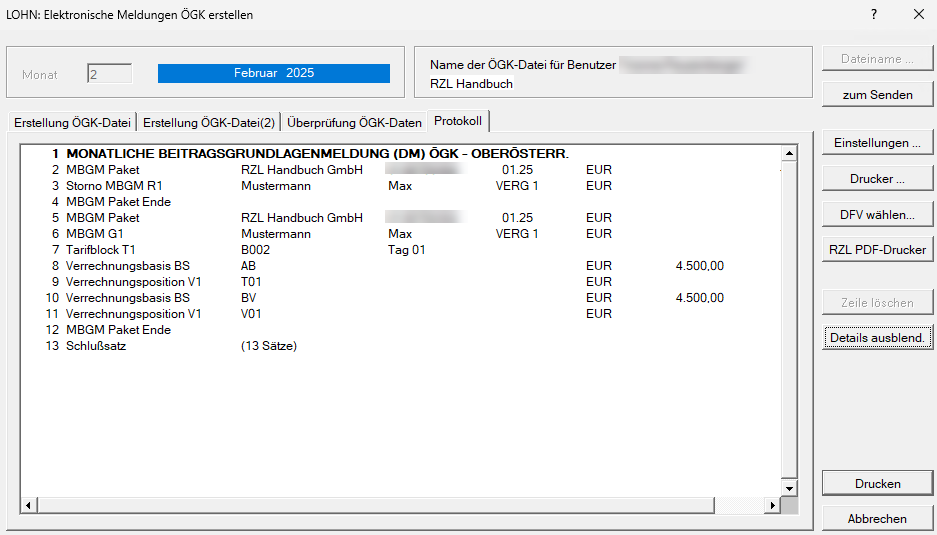The width and height of the screenshot is (937, 535).
Task: Hide details with Details ausblend. button
Action: coord(877,338)
